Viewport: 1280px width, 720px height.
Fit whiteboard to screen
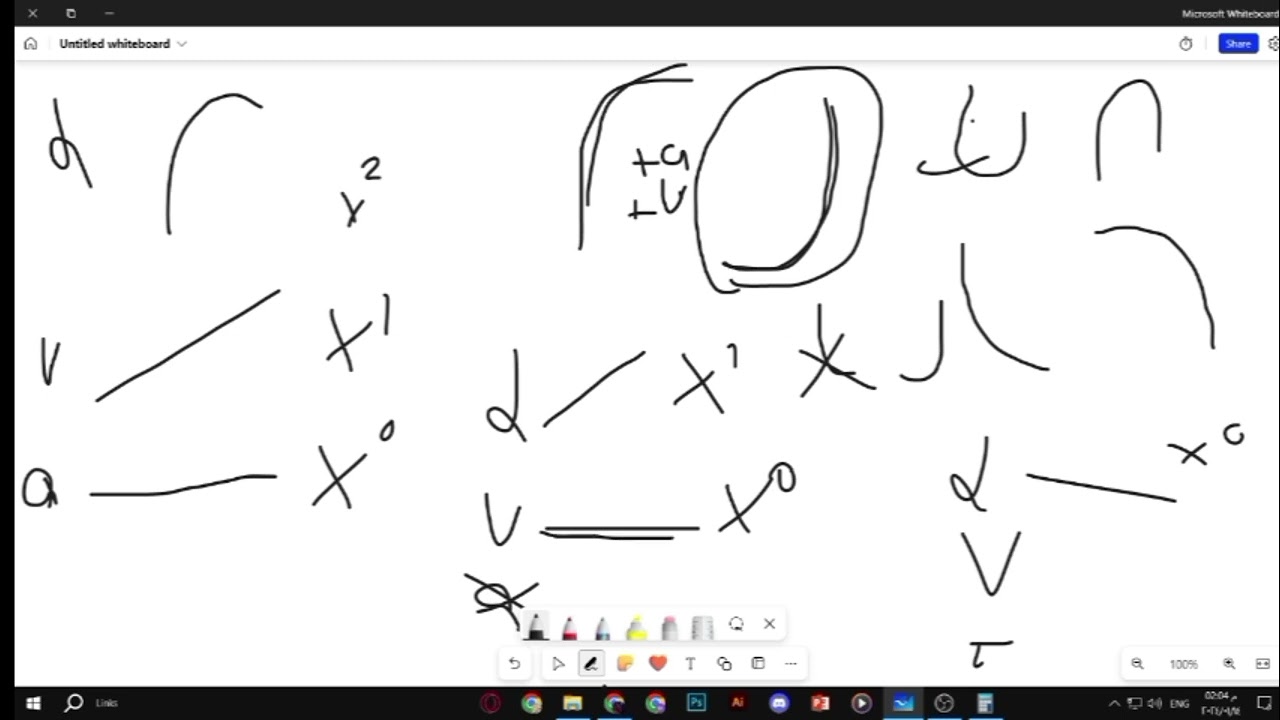(1262, 664)
